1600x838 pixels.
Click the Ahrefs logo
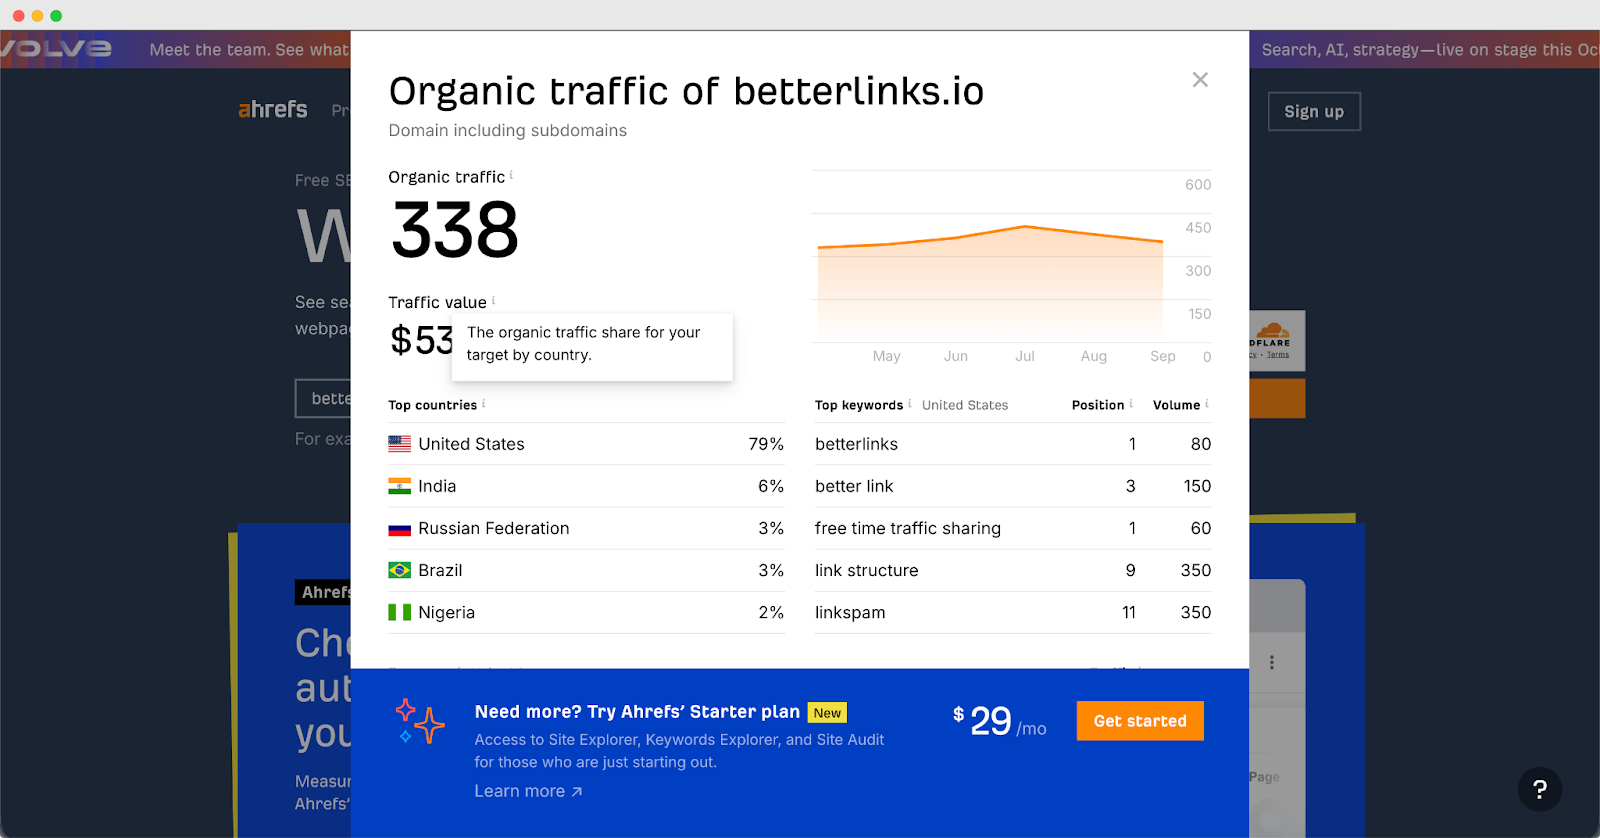tap(272, 110)
